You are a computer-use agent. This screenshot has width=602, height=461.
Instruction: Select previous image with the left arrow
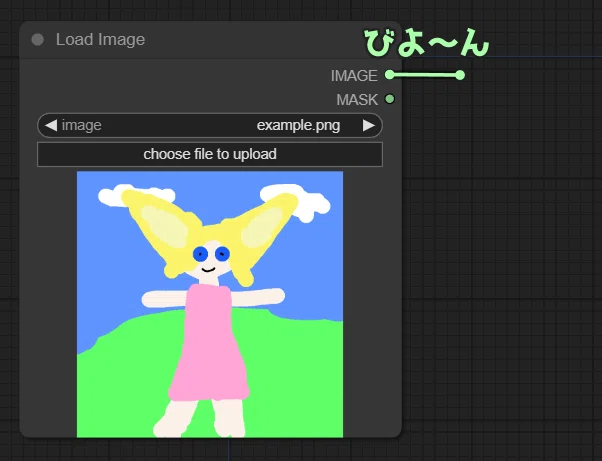[51, 125]
